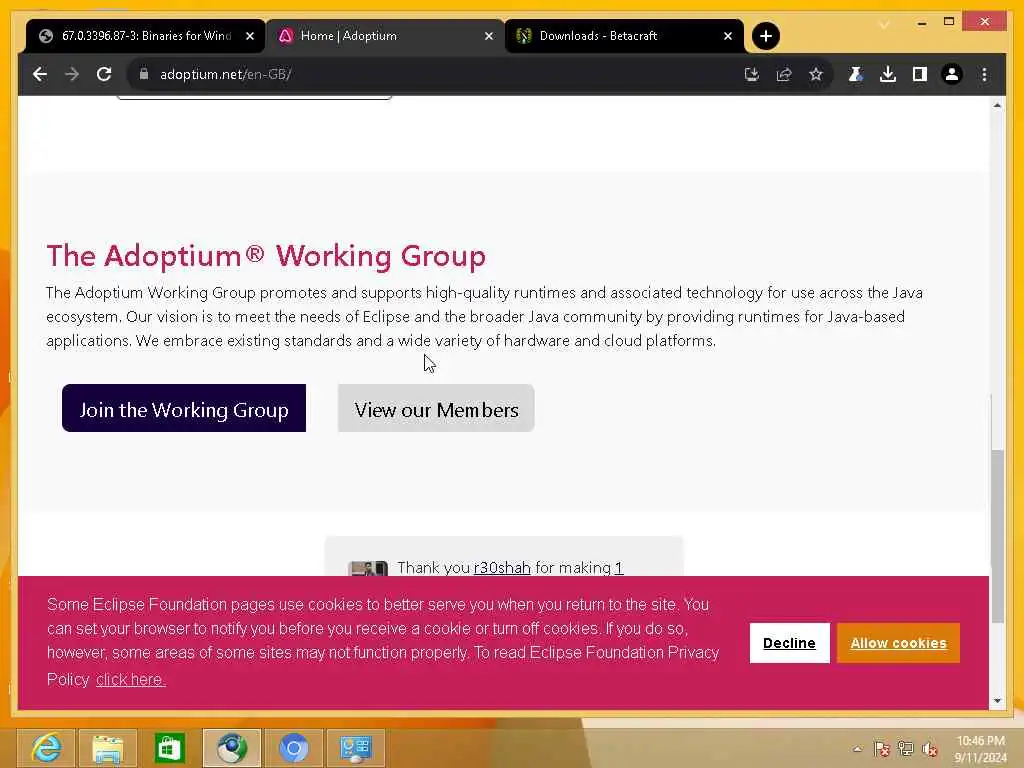Switch to the Downloads - Betacraft tab
The width and height of the screenshot is (1024, 768).
coord(624,36)
